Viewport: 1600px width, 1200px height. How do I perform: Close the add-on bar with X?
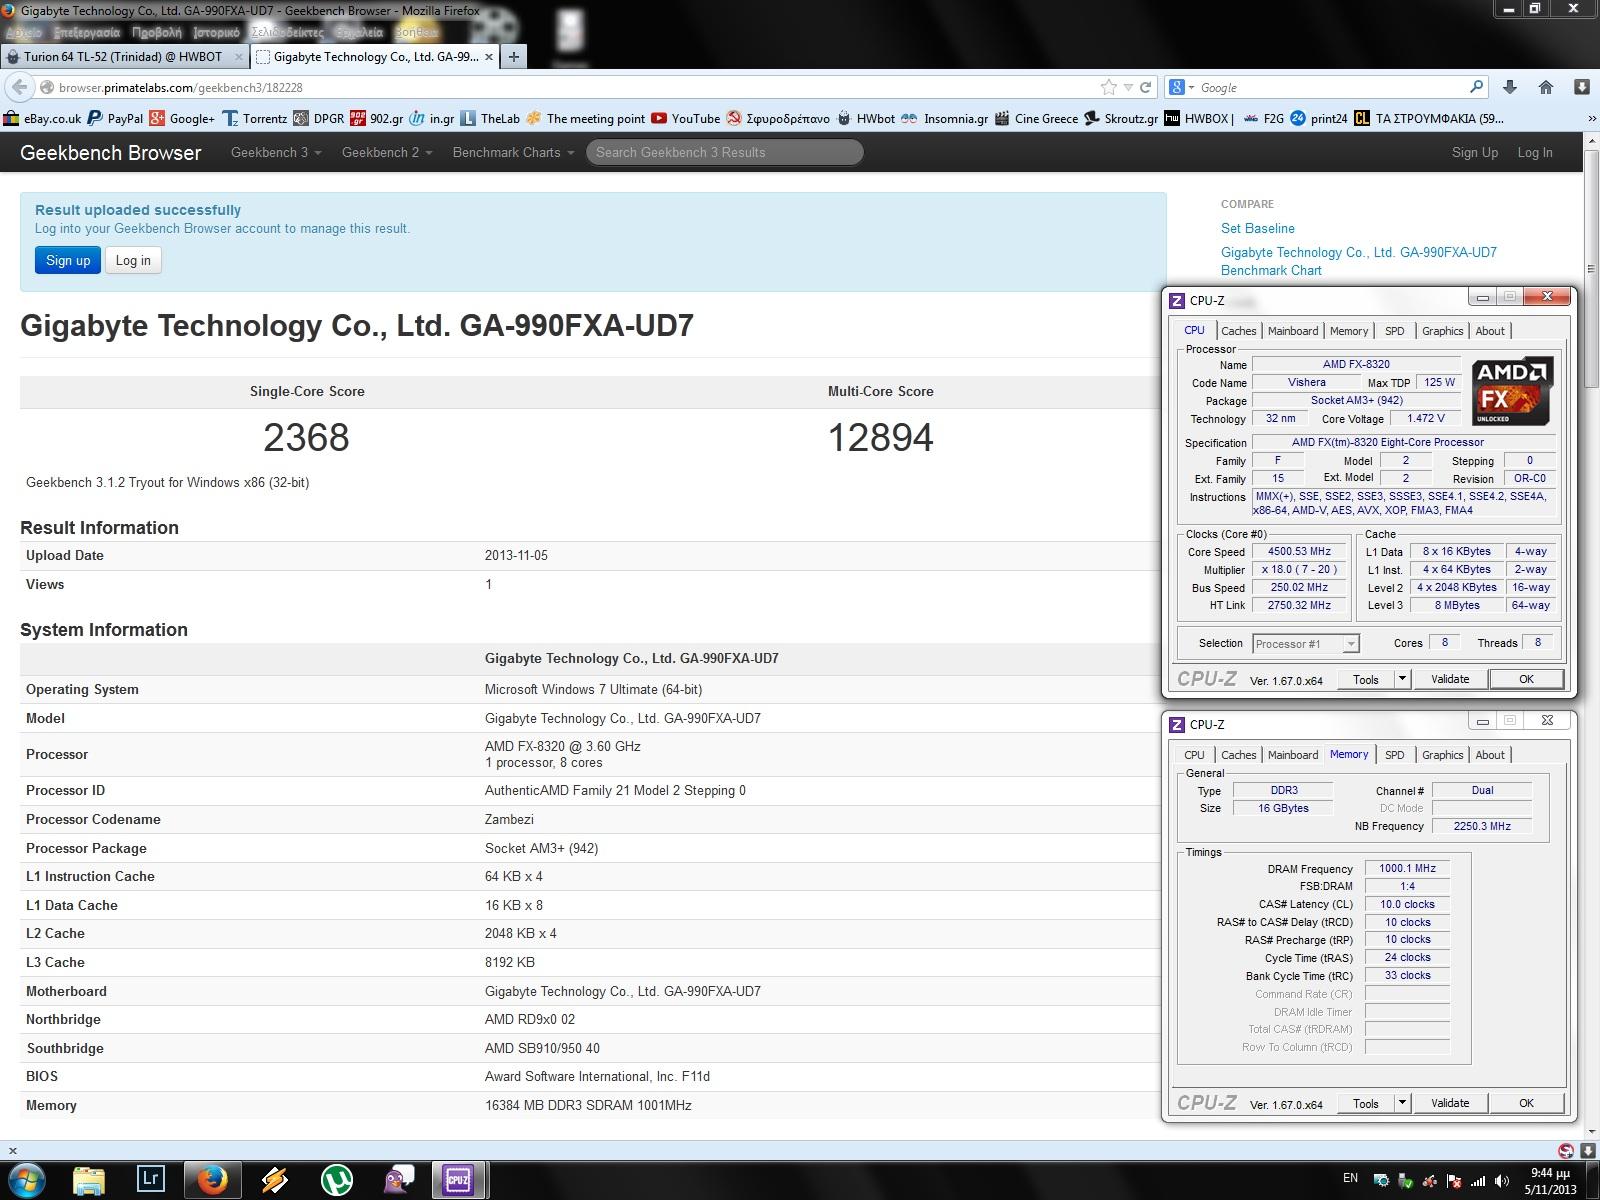[12, 1151]
